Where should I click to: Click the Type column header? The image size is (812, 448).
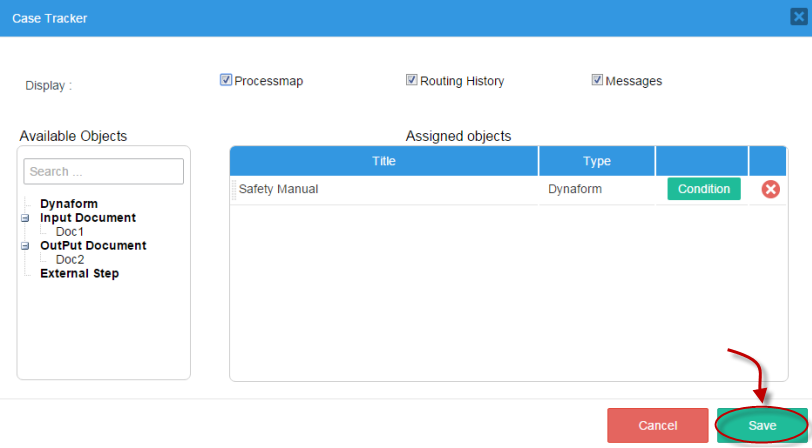tap(597, 161)
